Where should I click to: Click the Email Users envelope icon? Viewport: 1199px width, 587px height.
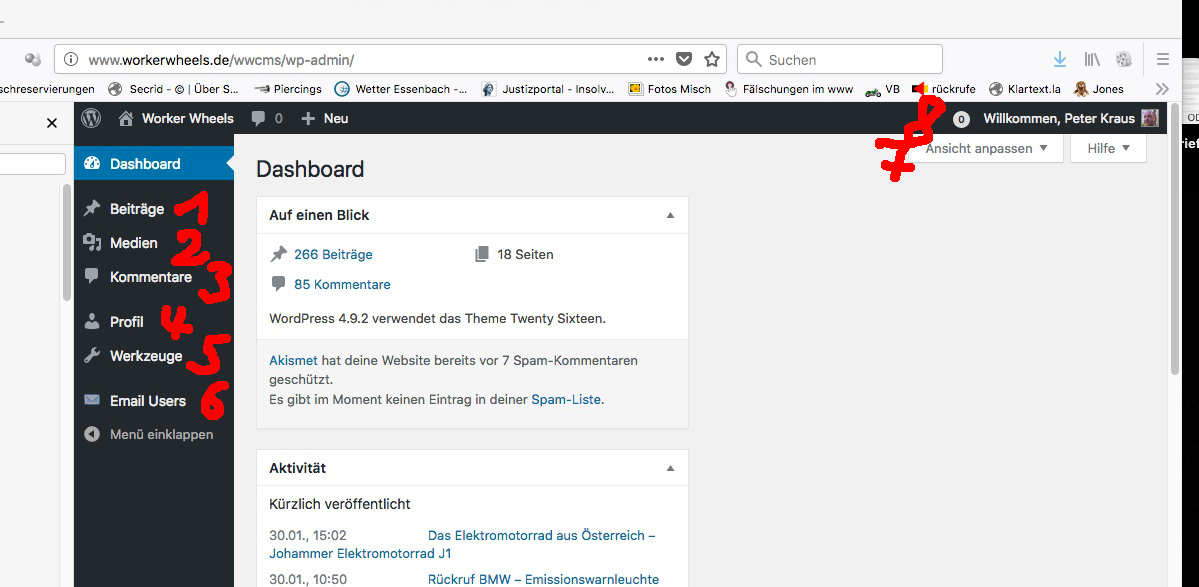(92, 400)
